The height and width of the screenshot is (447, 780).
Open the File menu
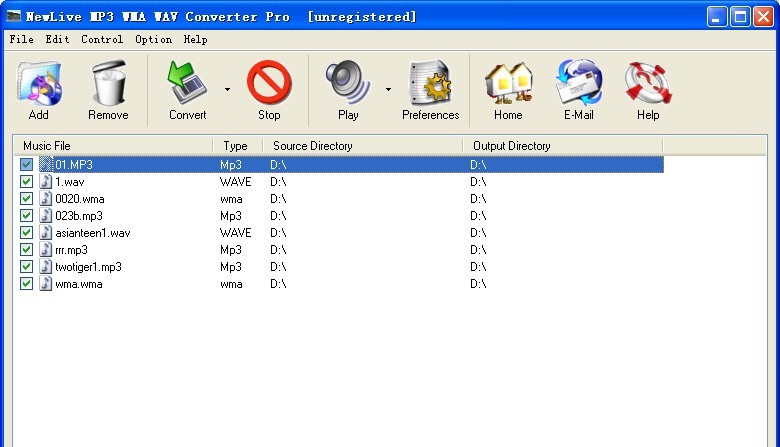(20, 40)
